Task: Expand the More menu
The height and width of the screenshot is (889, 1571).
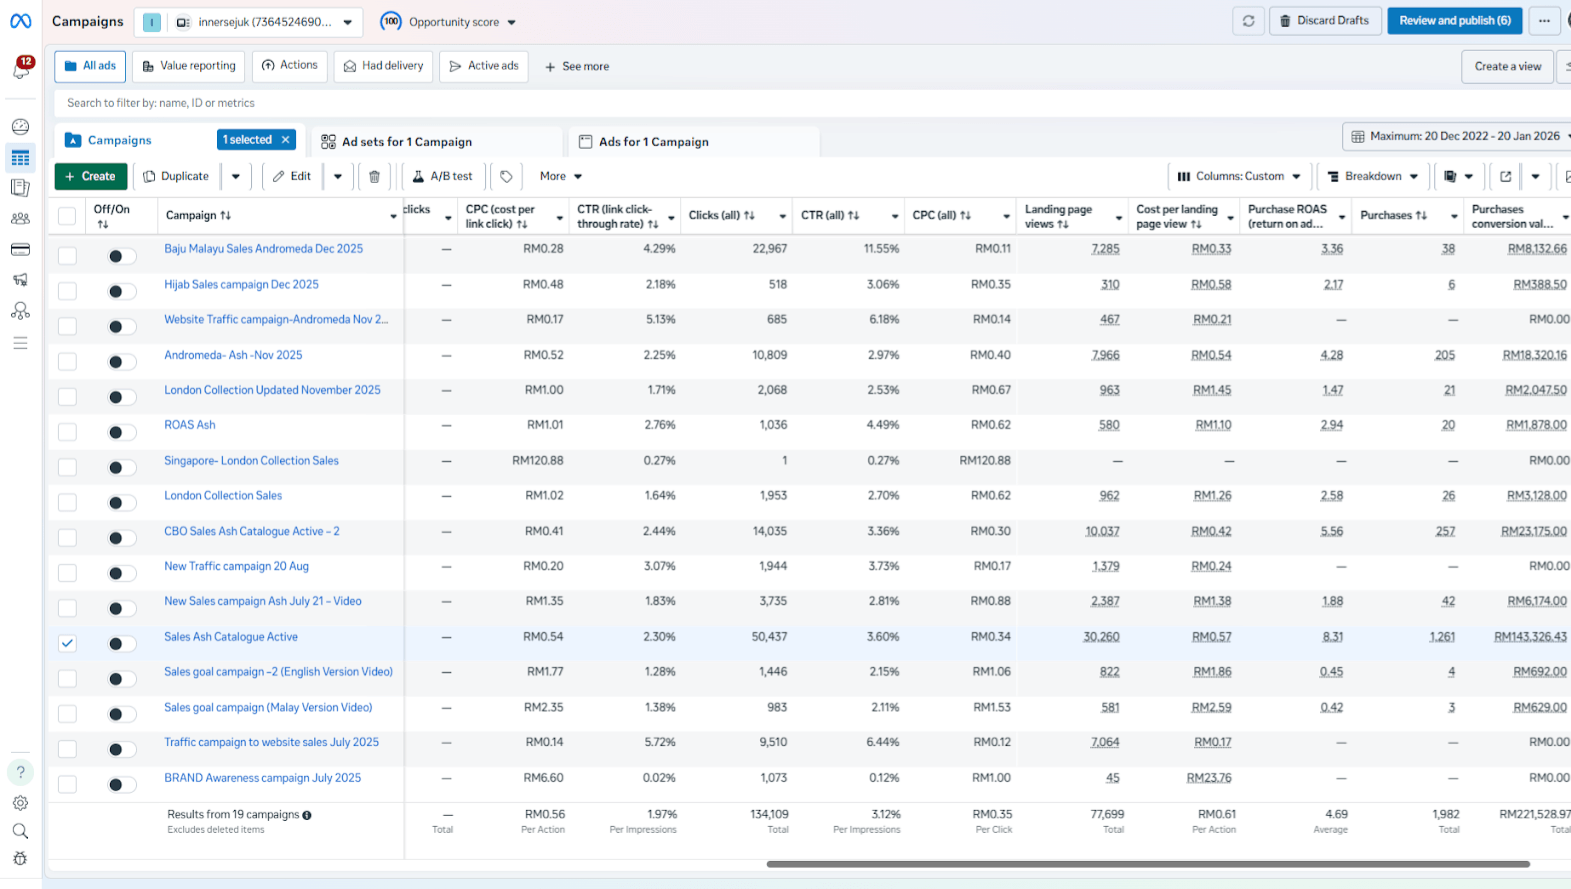Action: (561, 176)
